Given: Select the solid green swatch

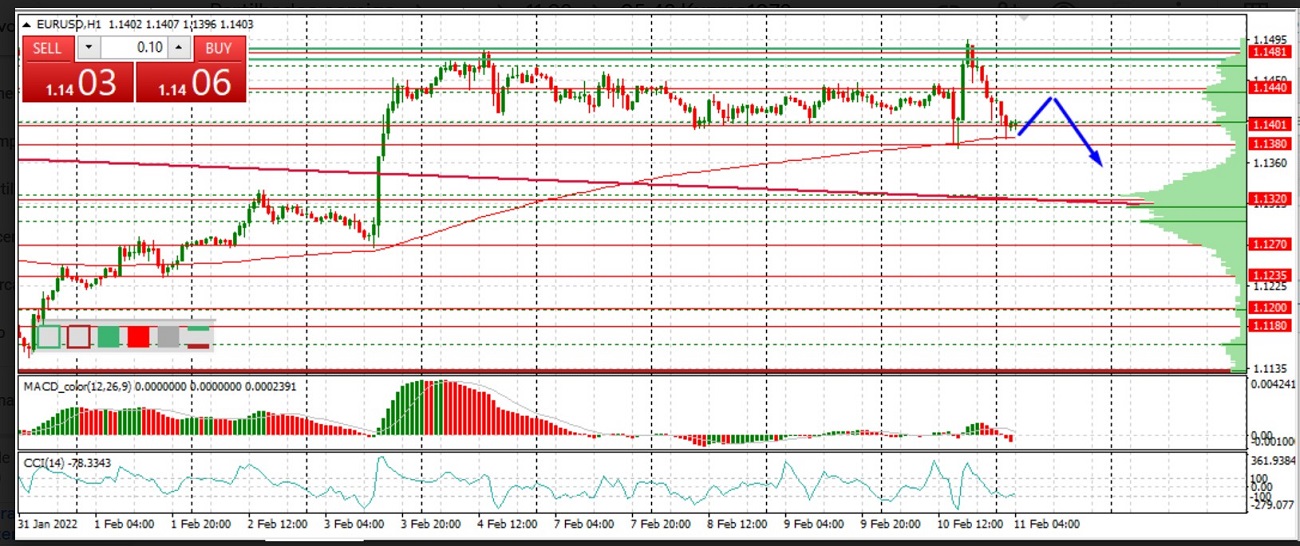Looking at the screenshot, I should [108, 336].
